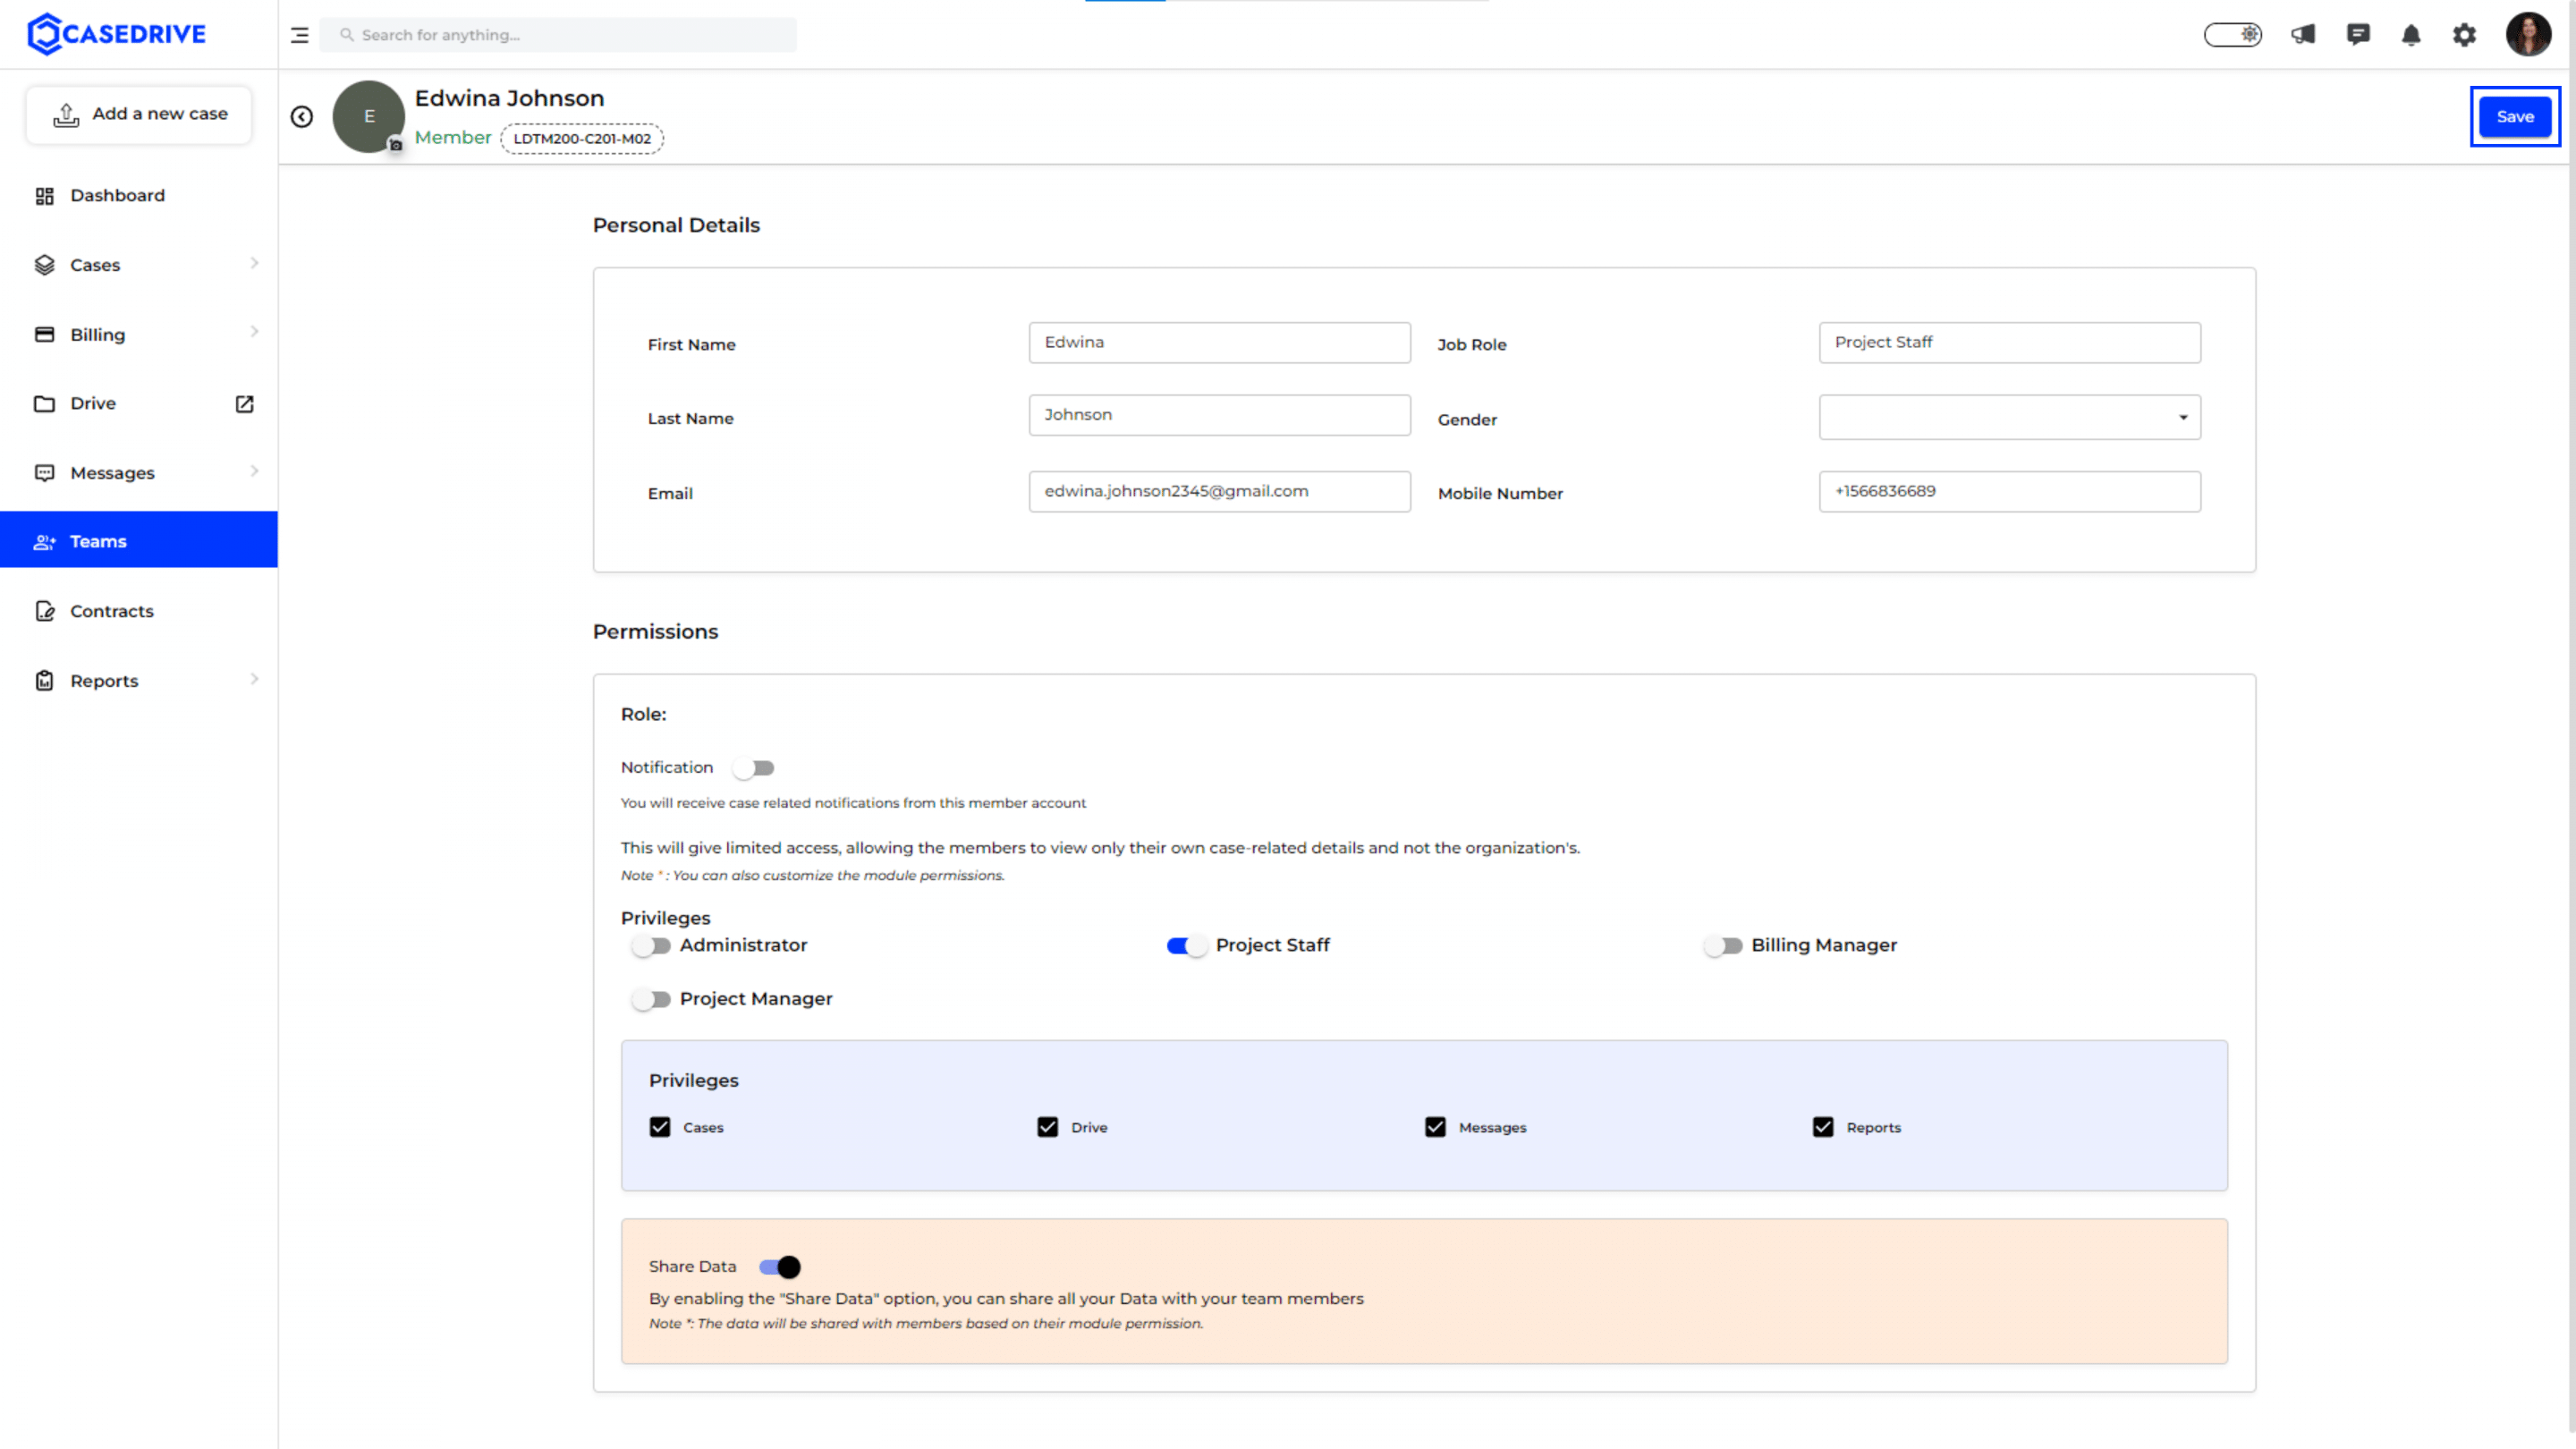Uncheck the Reports checkbox

1823,1127
